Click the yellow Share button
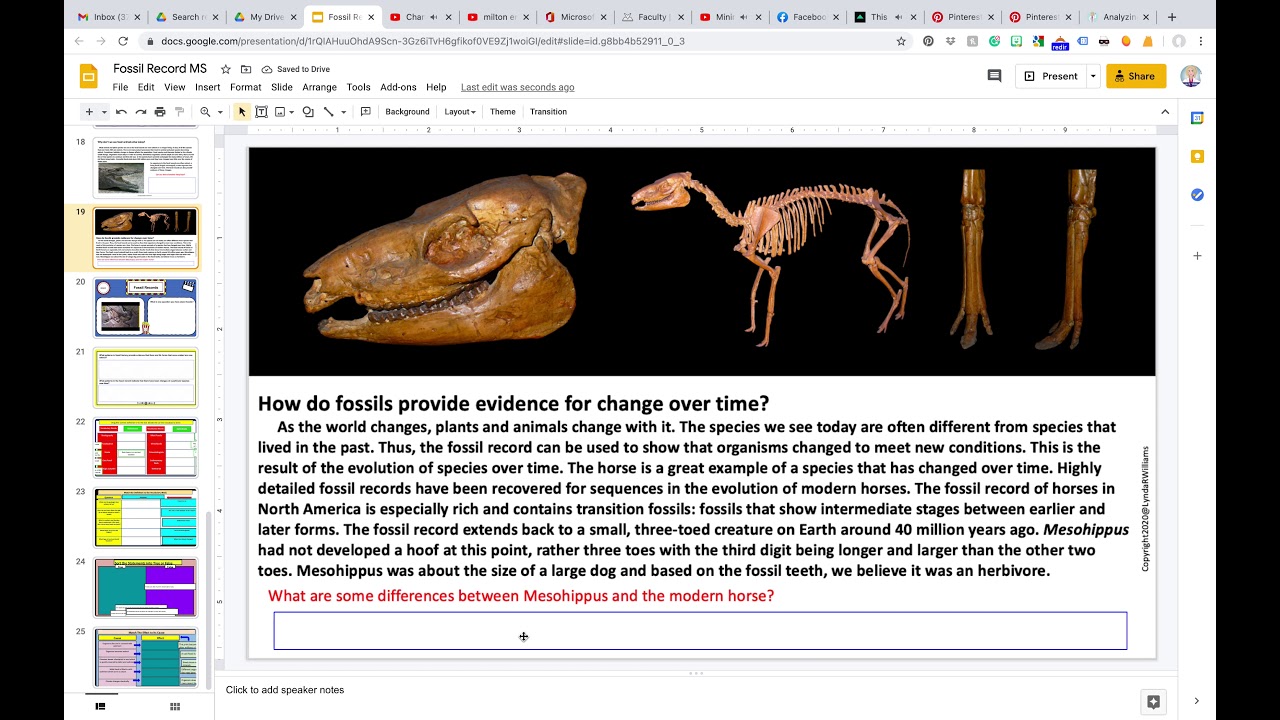The width and height of the screenshot is (1280, 720). 1135,75
